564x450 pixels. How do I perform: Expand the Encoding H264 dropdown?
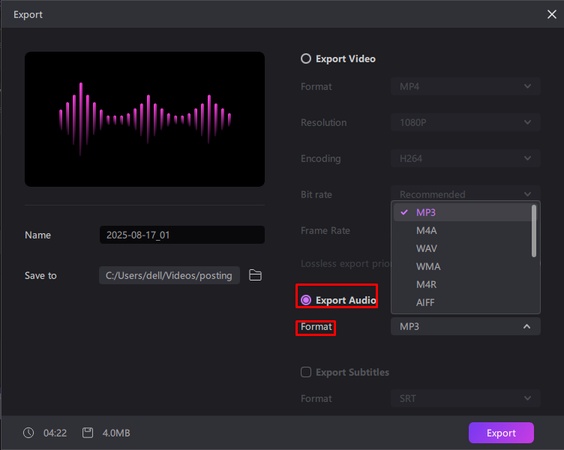point(465,158)
